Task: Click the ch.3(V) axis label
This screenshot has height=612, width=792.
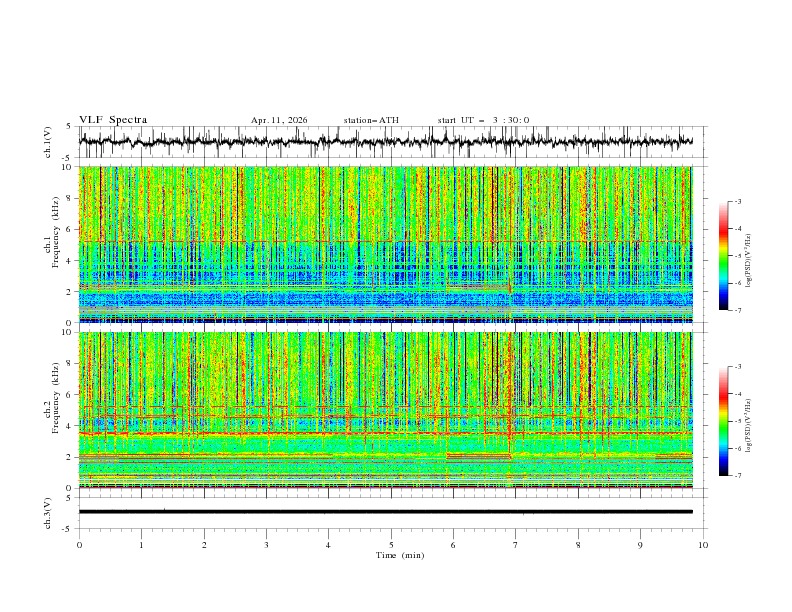Action: coord(48,513)
